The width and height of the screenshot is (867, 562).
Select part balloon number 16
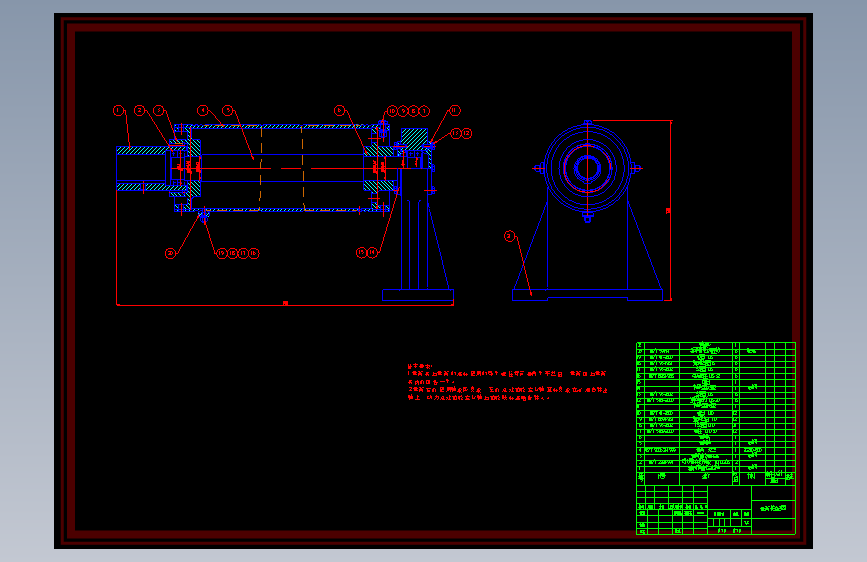(x=254, y=253)
